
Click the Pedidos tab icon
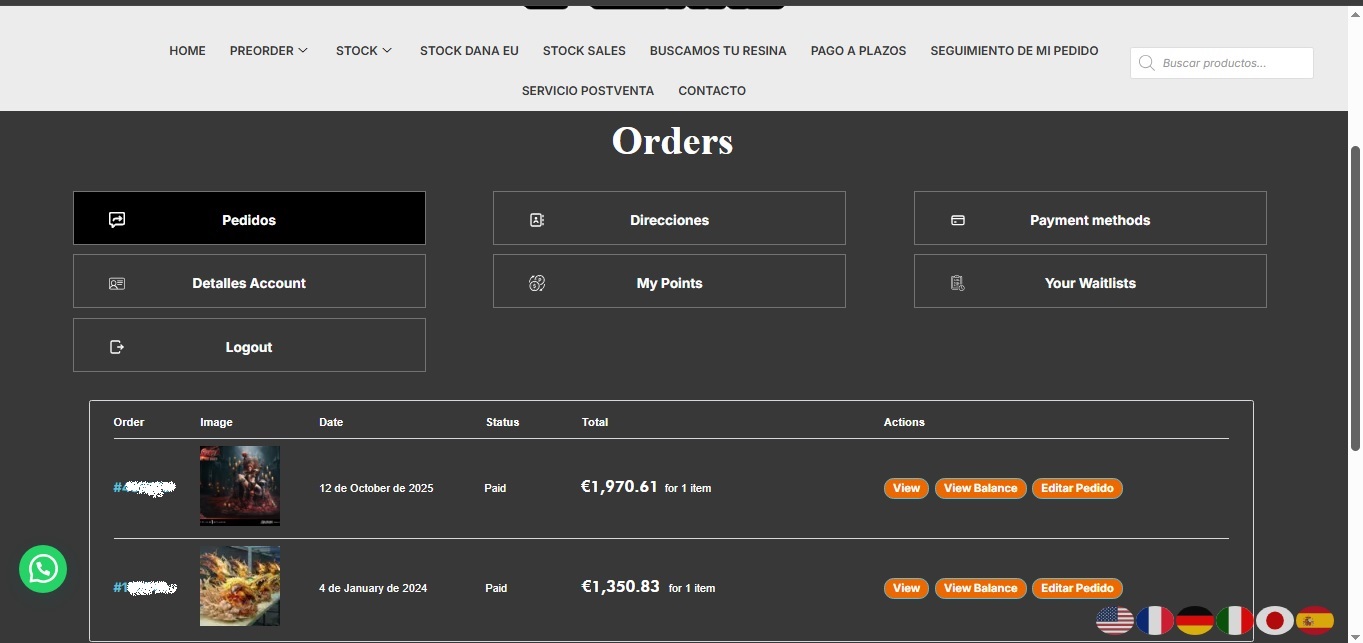(117, 220)
